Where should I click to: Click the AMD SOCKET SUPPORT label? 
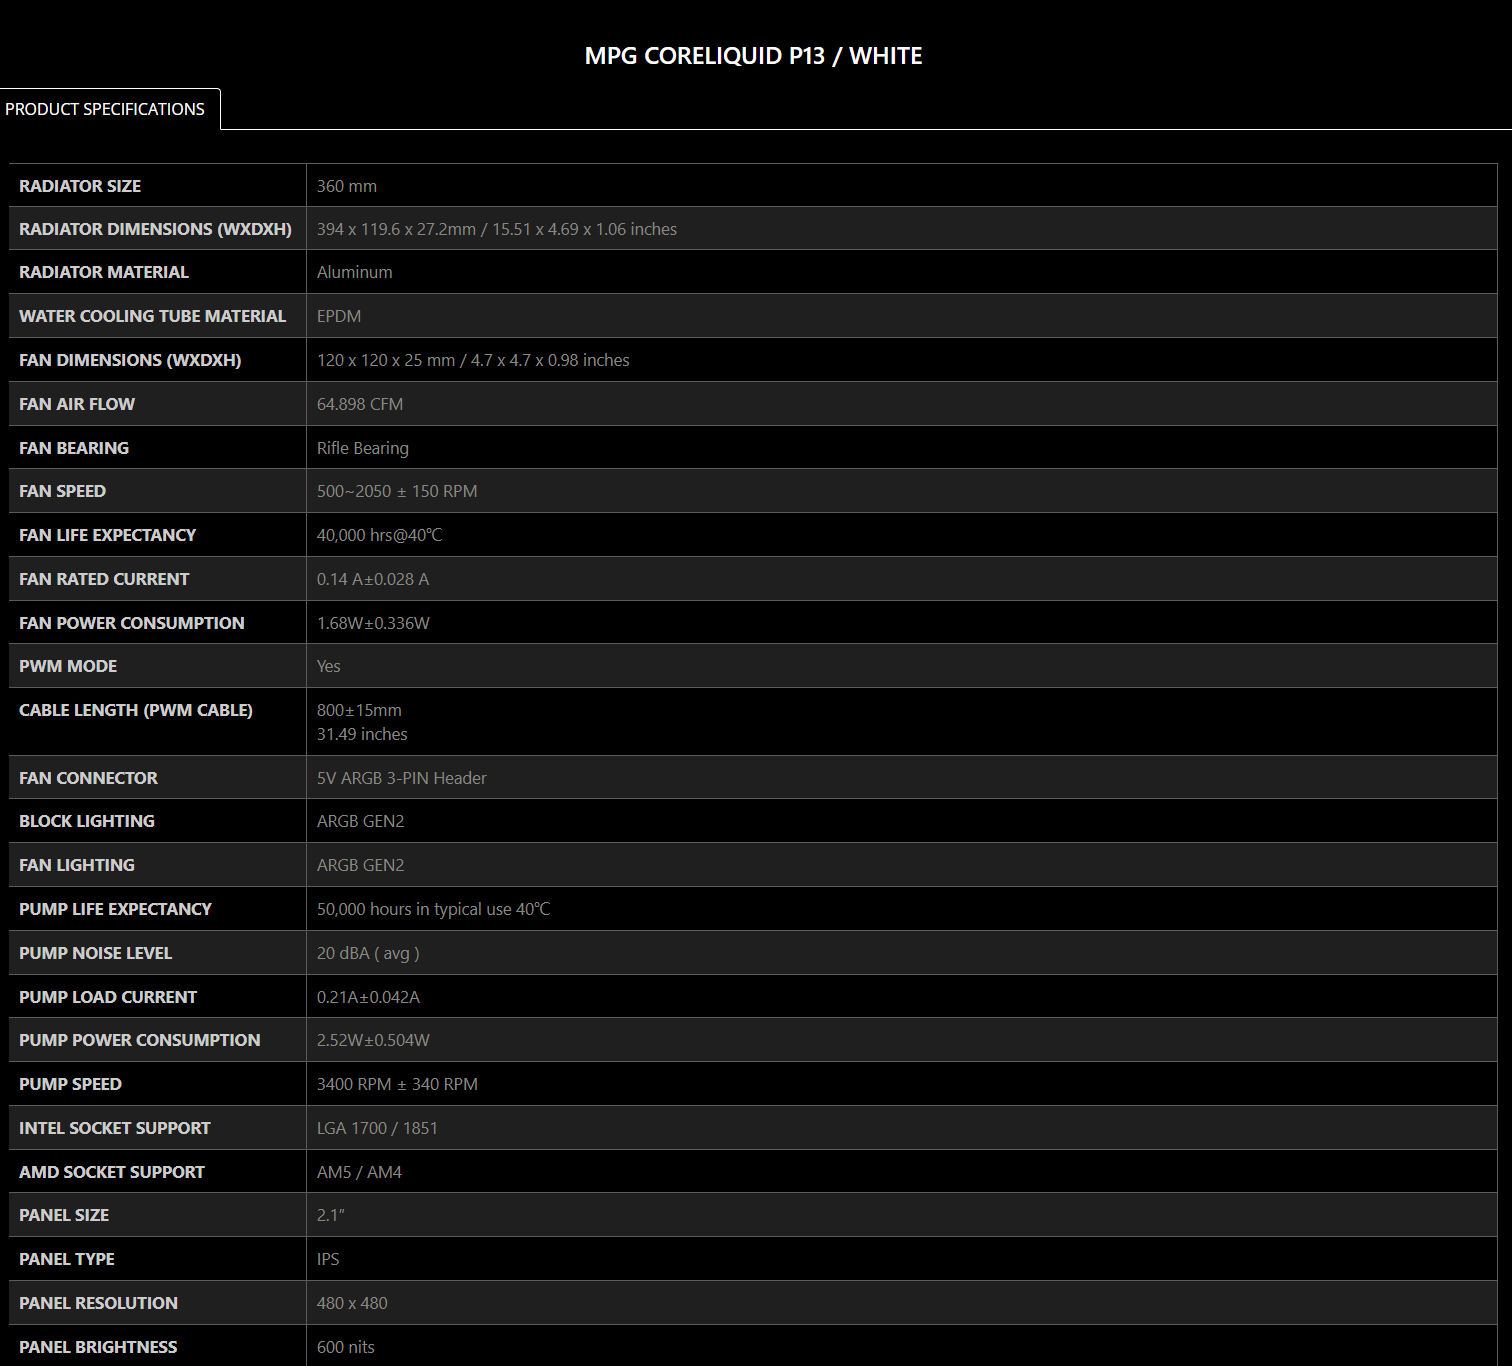pos(112,1172)
